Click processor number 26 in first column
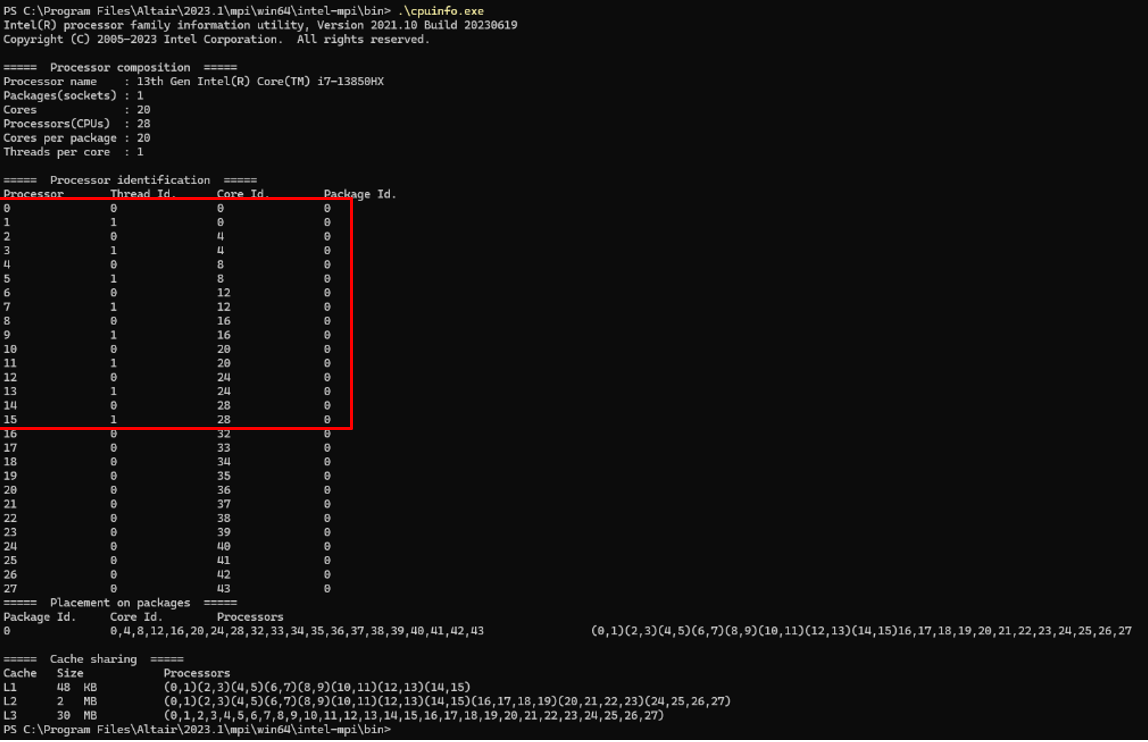The height and width of the screenshot is (742, 1148). coord(10,575)
